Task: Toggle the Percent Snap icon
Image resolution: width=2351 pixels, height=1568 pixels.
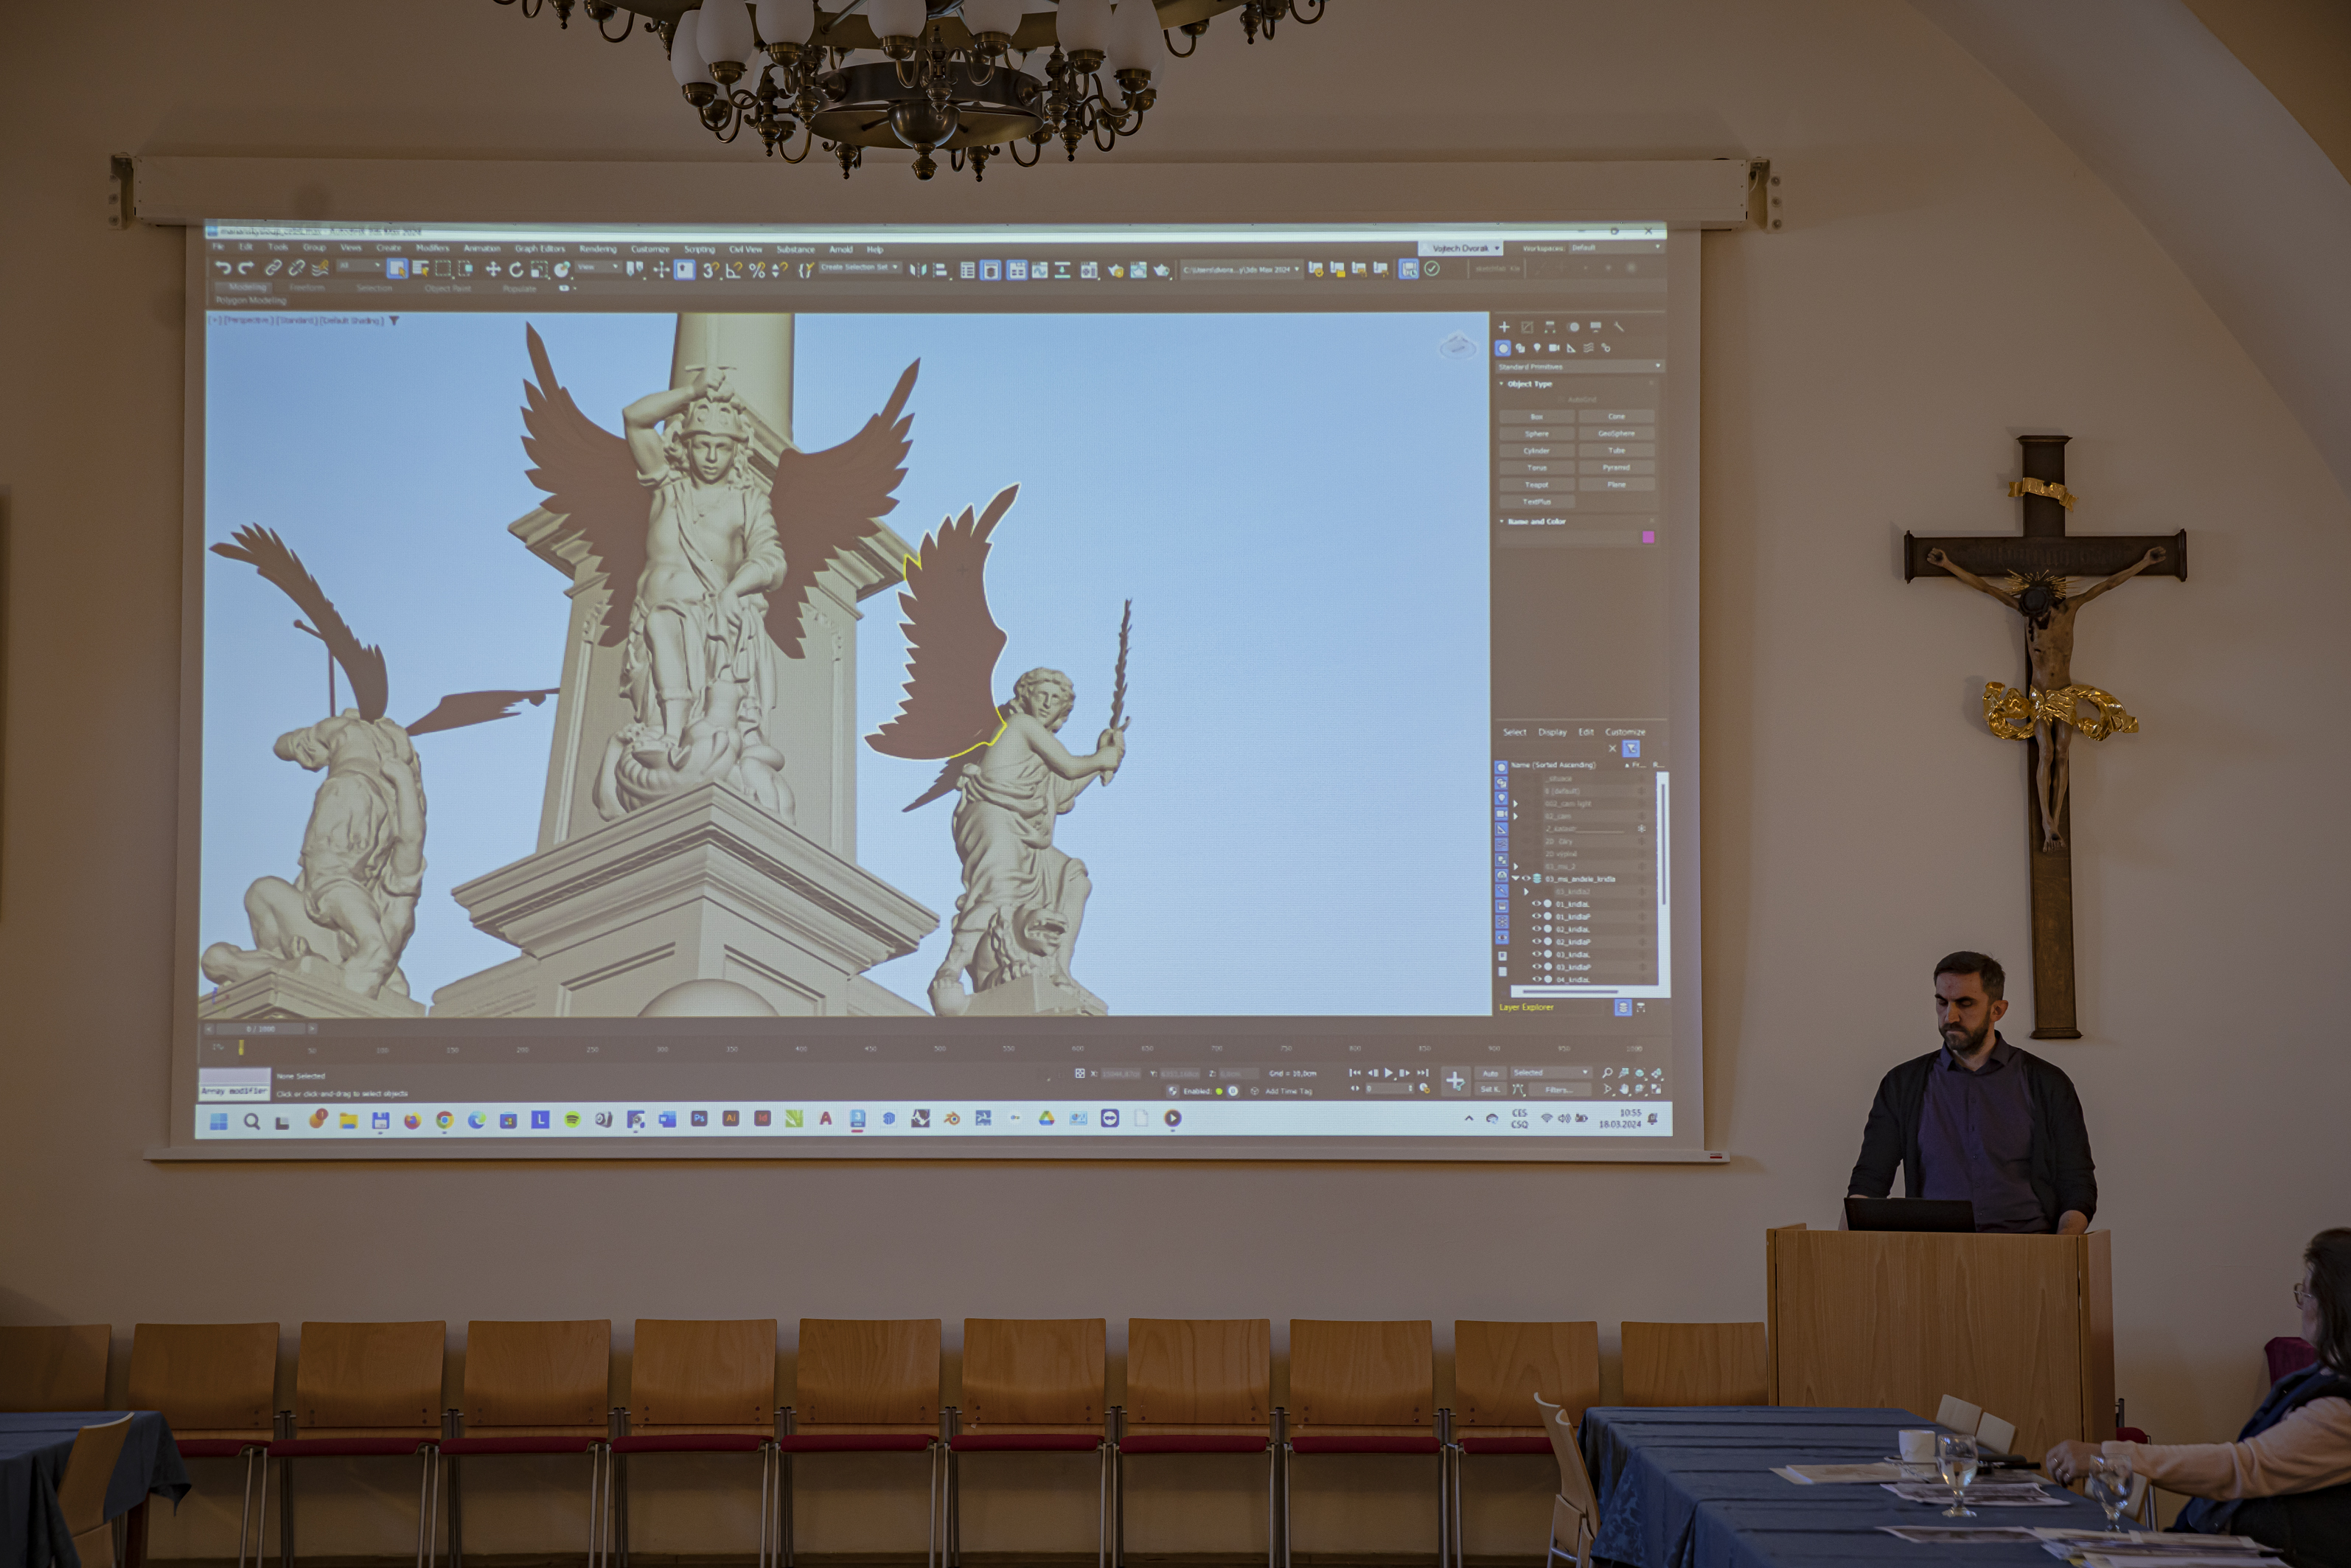Action: [756, 270]
